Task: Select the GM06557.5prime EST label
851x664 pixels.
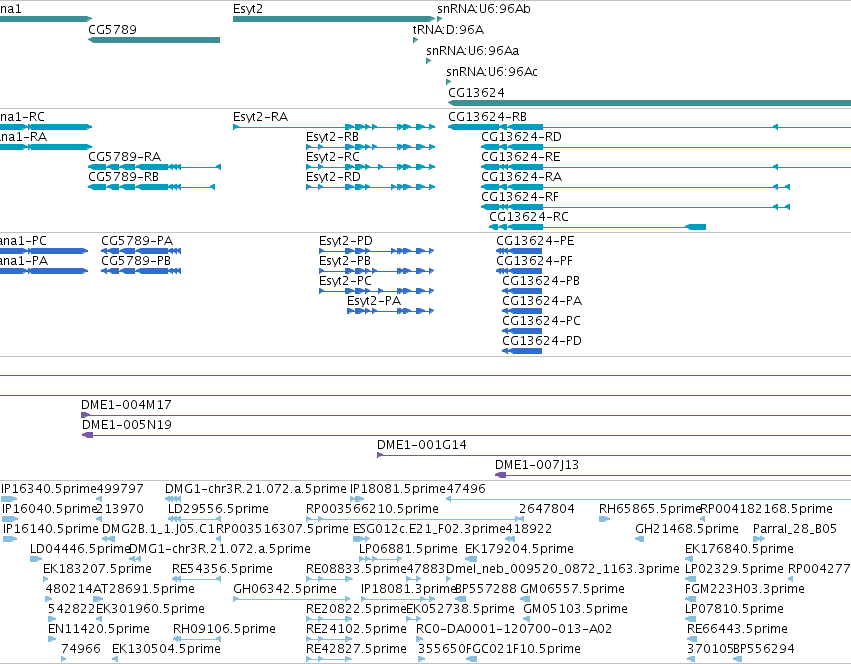Action: 572,590
